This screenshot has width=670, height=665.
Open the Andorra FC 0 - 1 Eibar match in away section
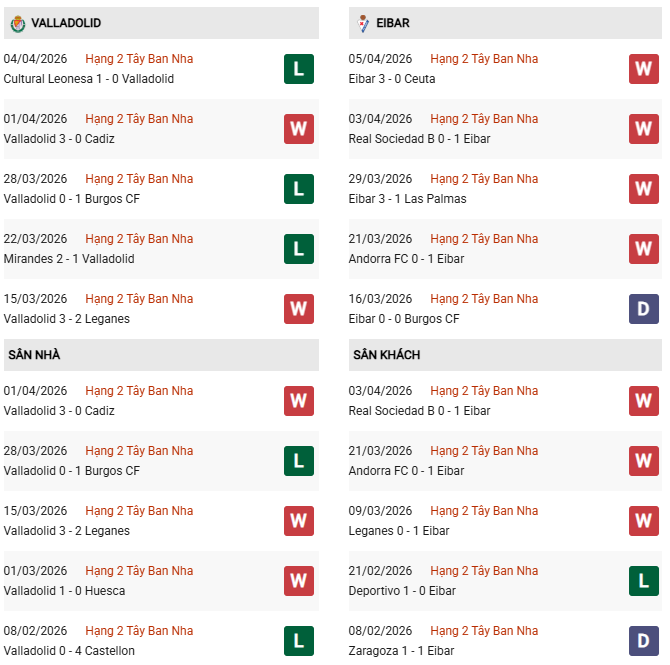click(406, 471)
